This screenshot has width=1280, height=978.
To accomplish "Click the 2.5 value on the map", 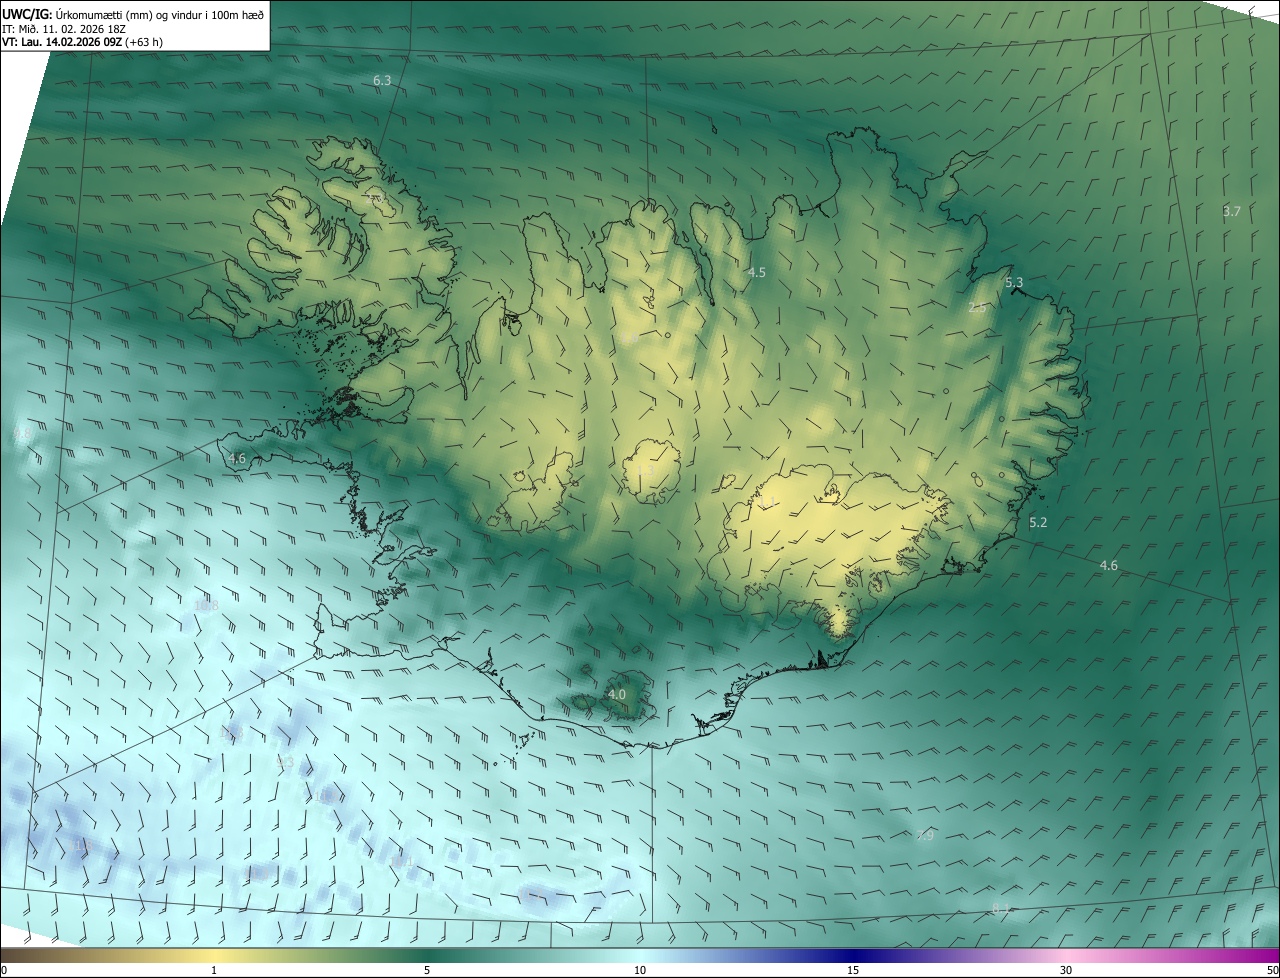I will tap(977, 308).
